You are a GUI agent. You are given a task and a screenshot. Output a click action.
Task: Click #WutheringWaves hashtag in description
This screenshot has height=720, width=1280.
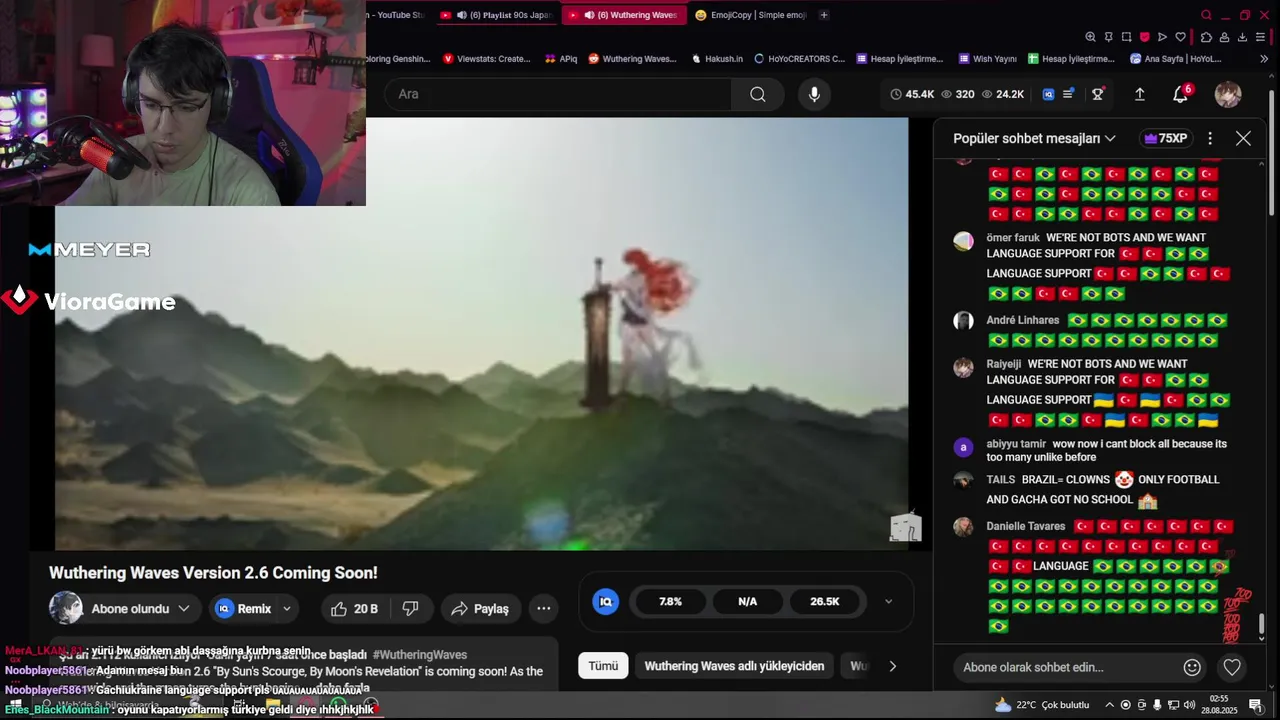420,655
